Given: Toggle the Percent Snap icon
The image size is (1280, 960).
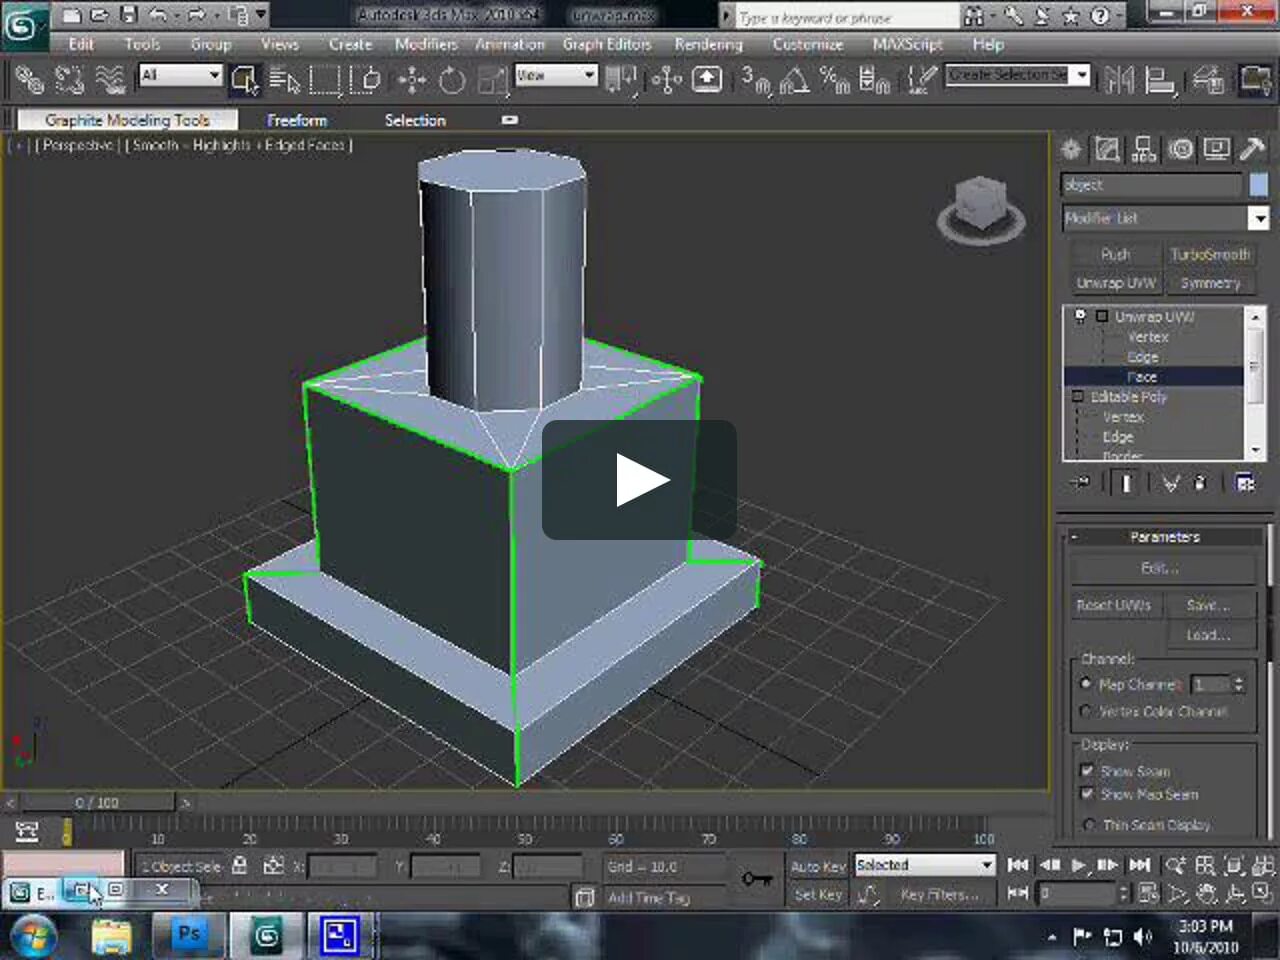Looking at the screenshot, I should (x=834, y=79).
